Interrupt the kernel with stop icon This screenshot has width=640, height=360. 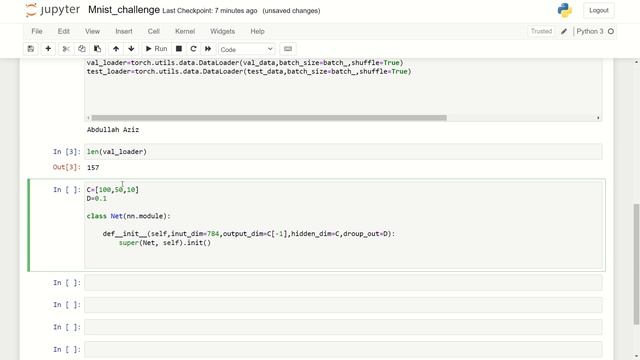(x=179, y=49)
